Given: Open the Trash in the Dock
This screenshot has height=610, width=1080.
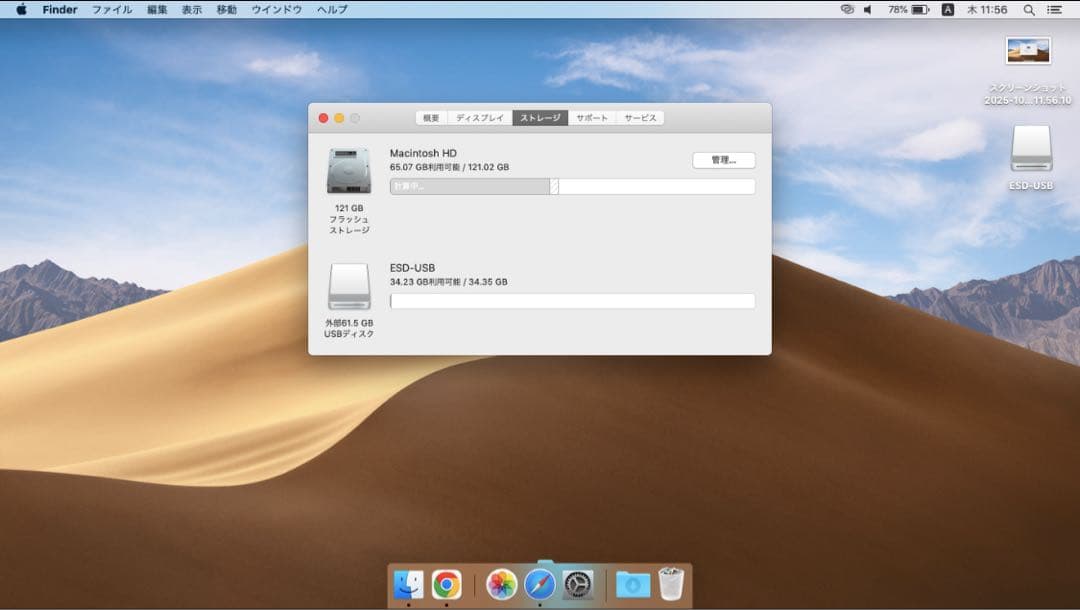Looking at the screenshot, I should tap(671, 584).
